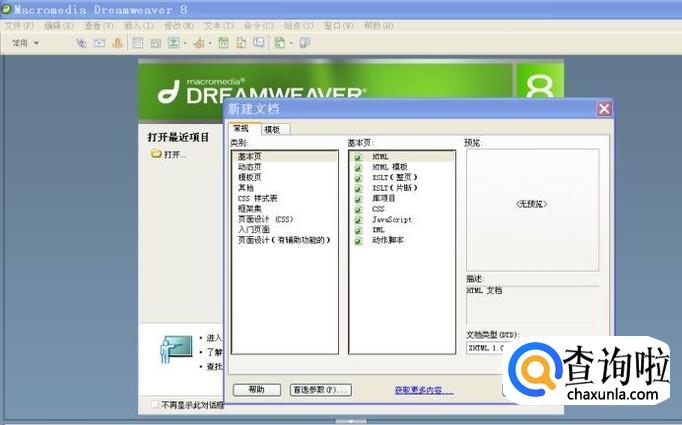682x425 pixels.
Task: Select the 其他 category
Action: [246, 187]
